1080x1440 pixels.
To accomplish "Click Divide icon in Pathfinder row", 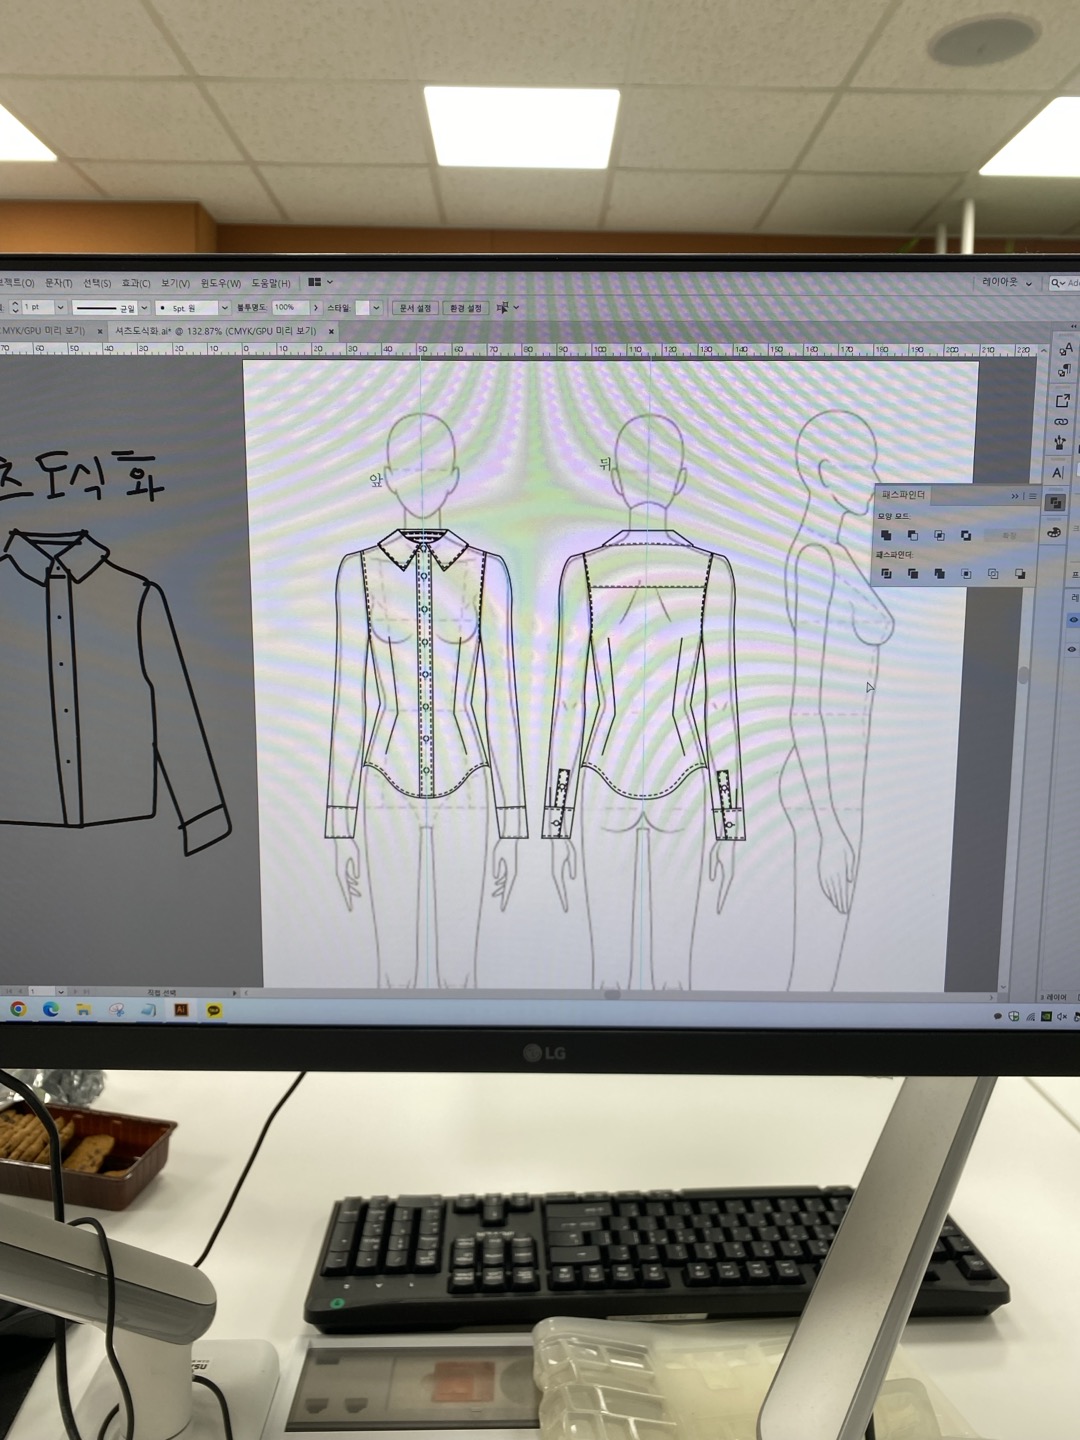I will [x=886, y=574].
